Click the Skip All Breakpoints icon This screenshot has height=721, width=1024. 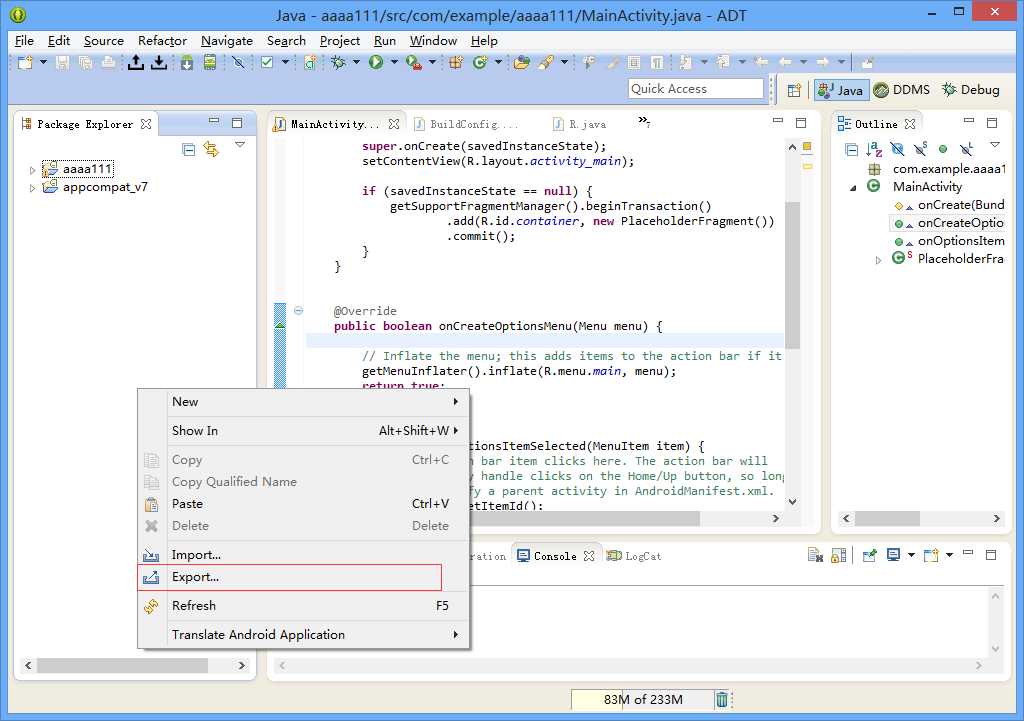pyautogui.click(x=238, y=63)
